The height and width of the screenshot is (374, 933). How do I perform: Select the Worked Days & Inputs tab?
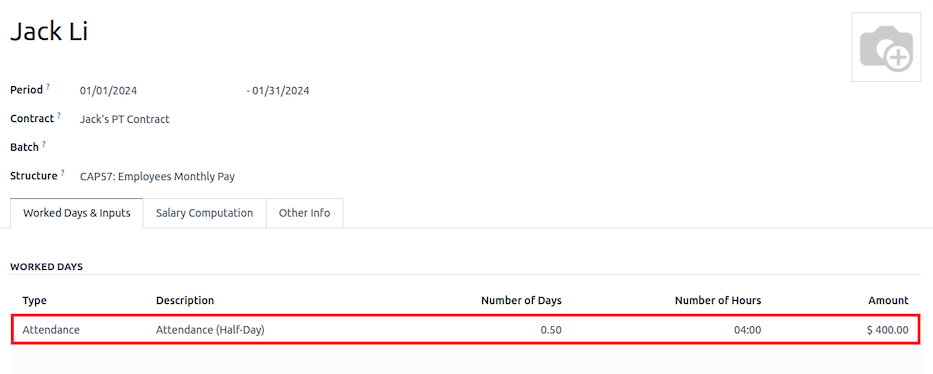76,213
